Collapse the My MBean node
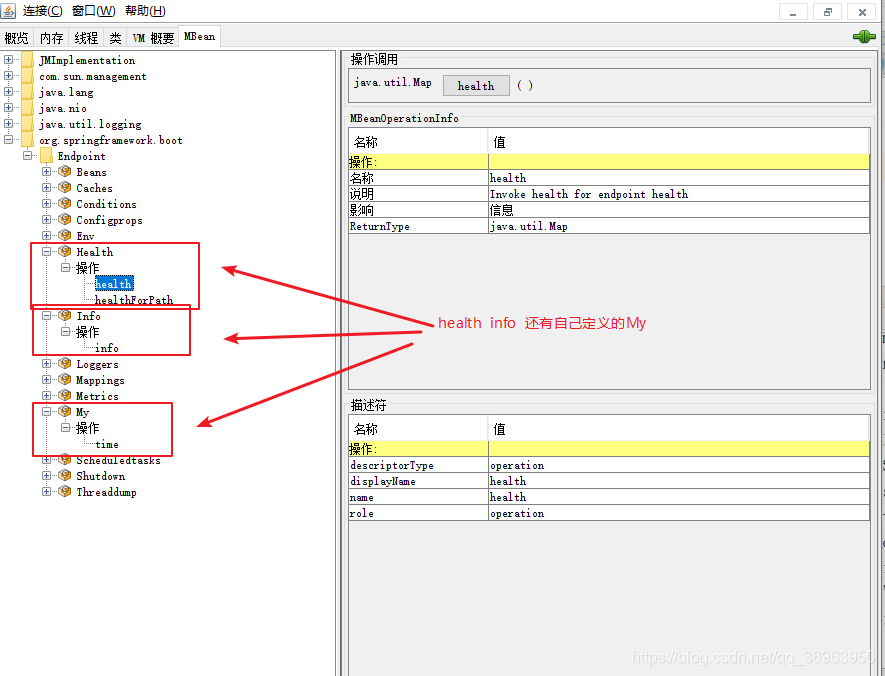This screenshot has width=885, height=676. pos(47,411)
